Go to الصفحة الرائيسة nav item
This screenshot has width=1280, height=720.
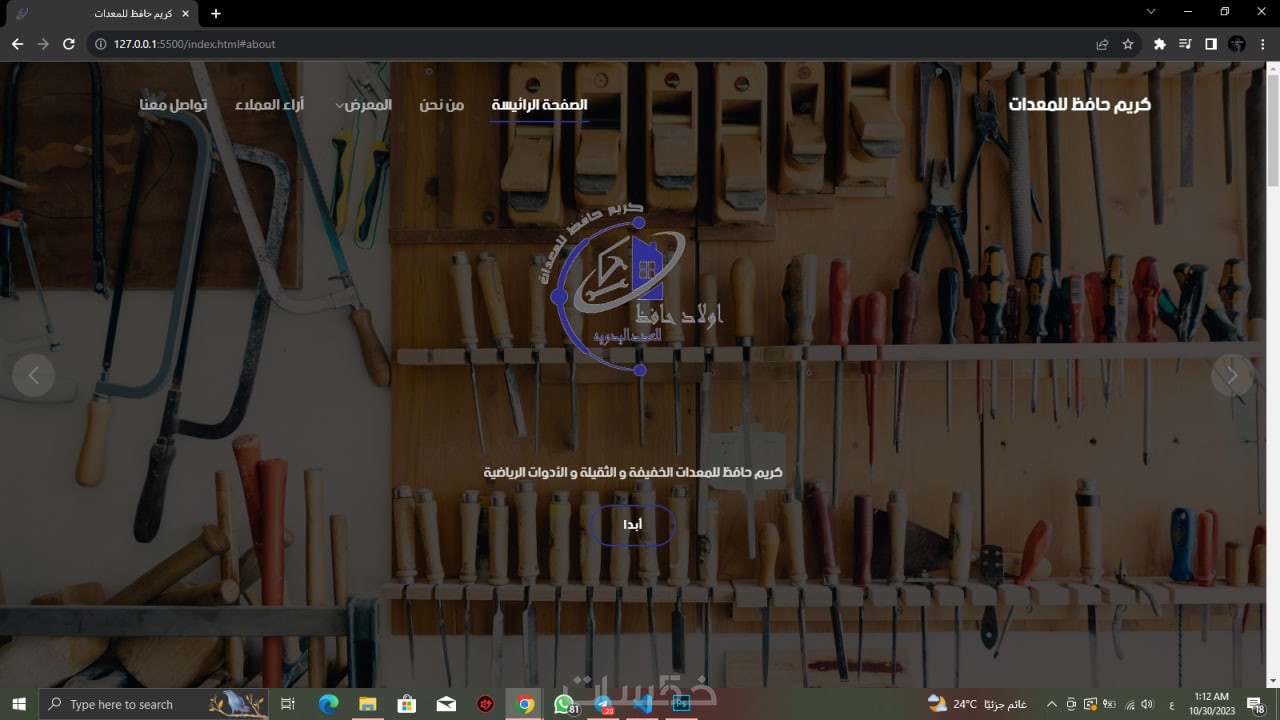pyautogui.click(x=539, y=105)
